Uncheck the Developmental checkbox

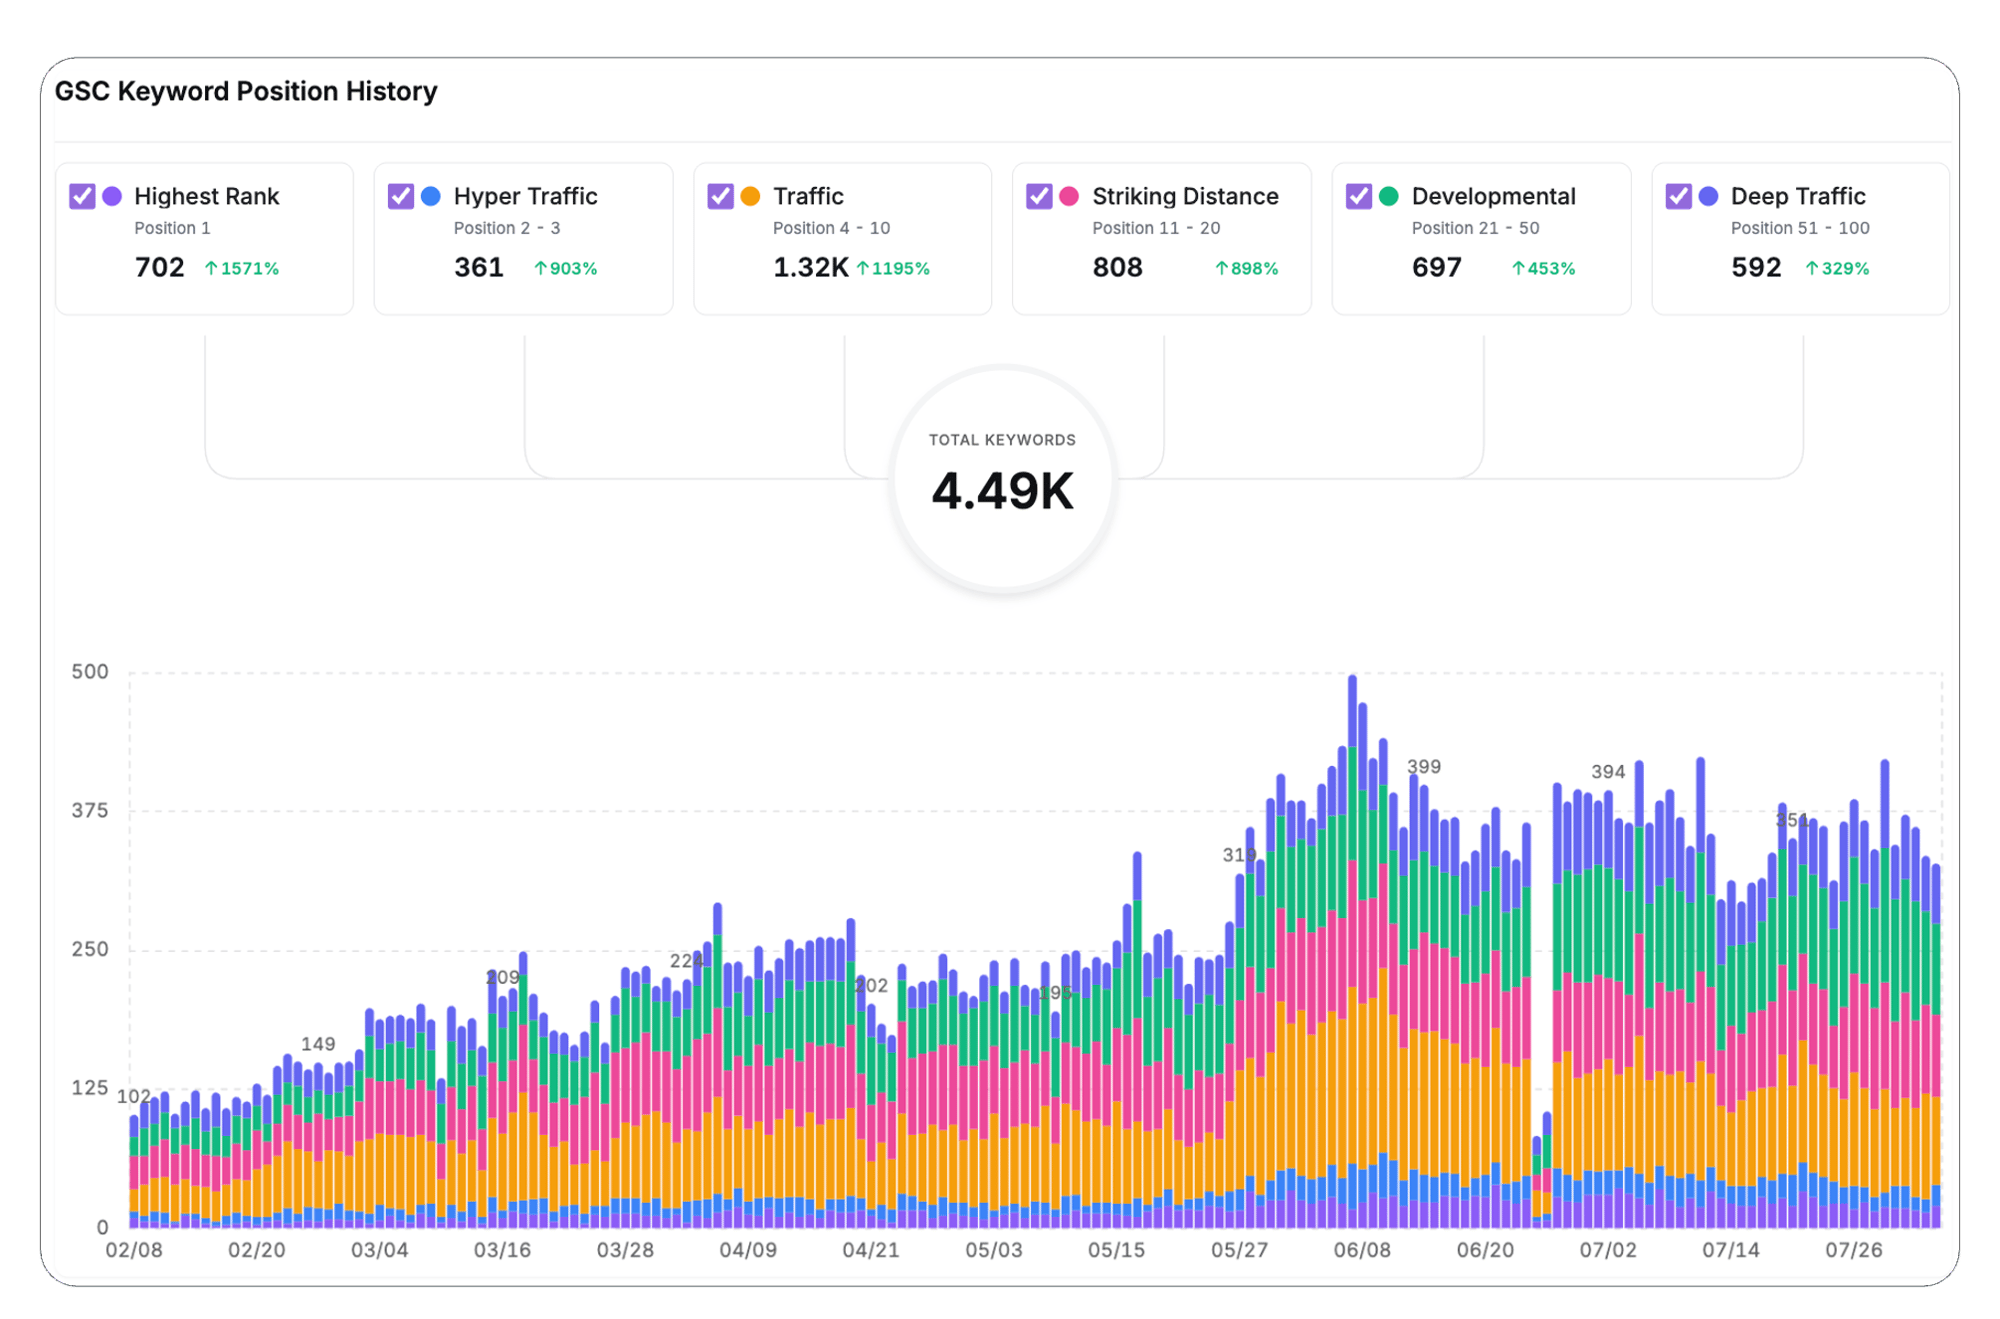[1359, 196]
